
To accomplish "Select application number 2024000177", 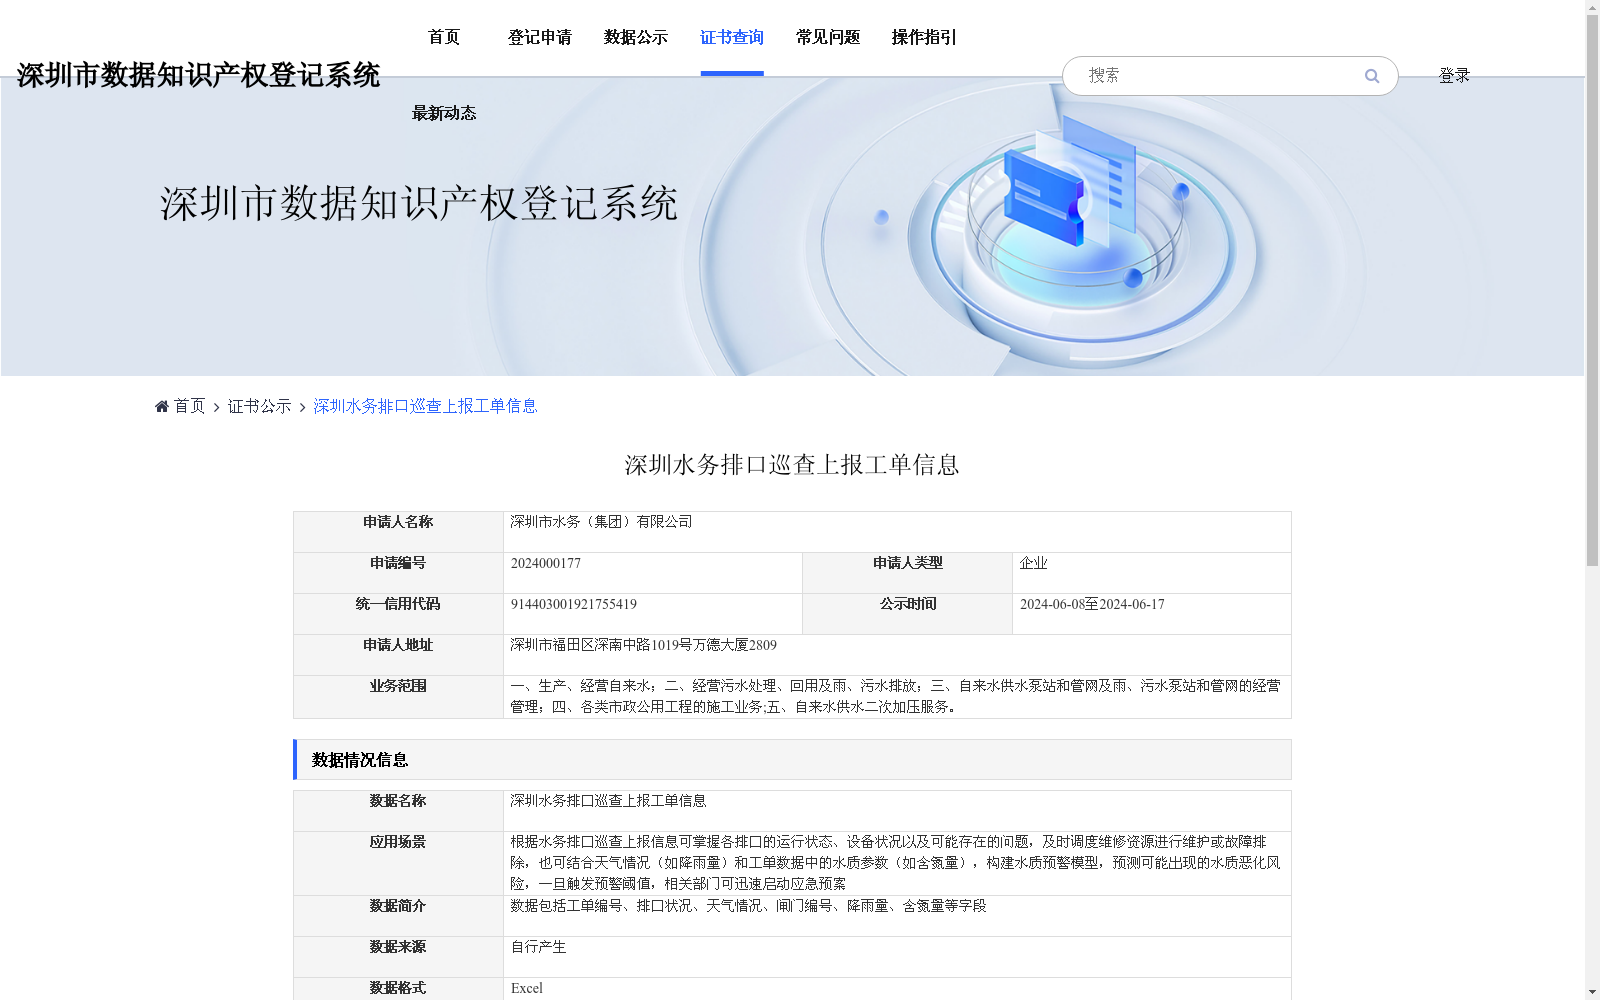I will coord(546,563).
